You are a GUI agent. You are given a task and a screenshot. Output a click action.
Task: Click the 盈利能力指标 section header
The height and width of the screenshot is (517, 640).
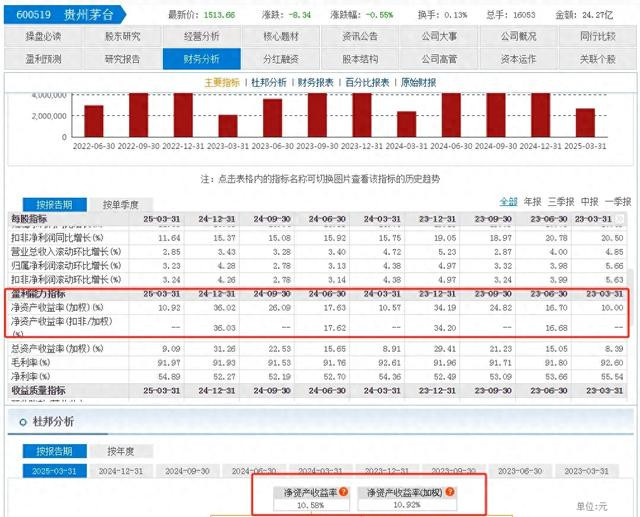(38, 294)
